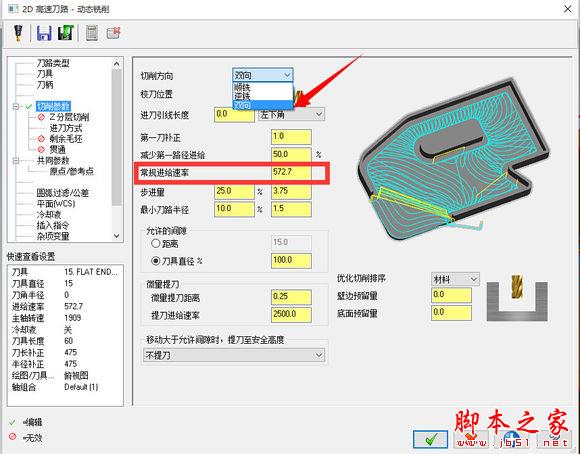Click the 轴组合 value Default (1)

pos(81,387)
